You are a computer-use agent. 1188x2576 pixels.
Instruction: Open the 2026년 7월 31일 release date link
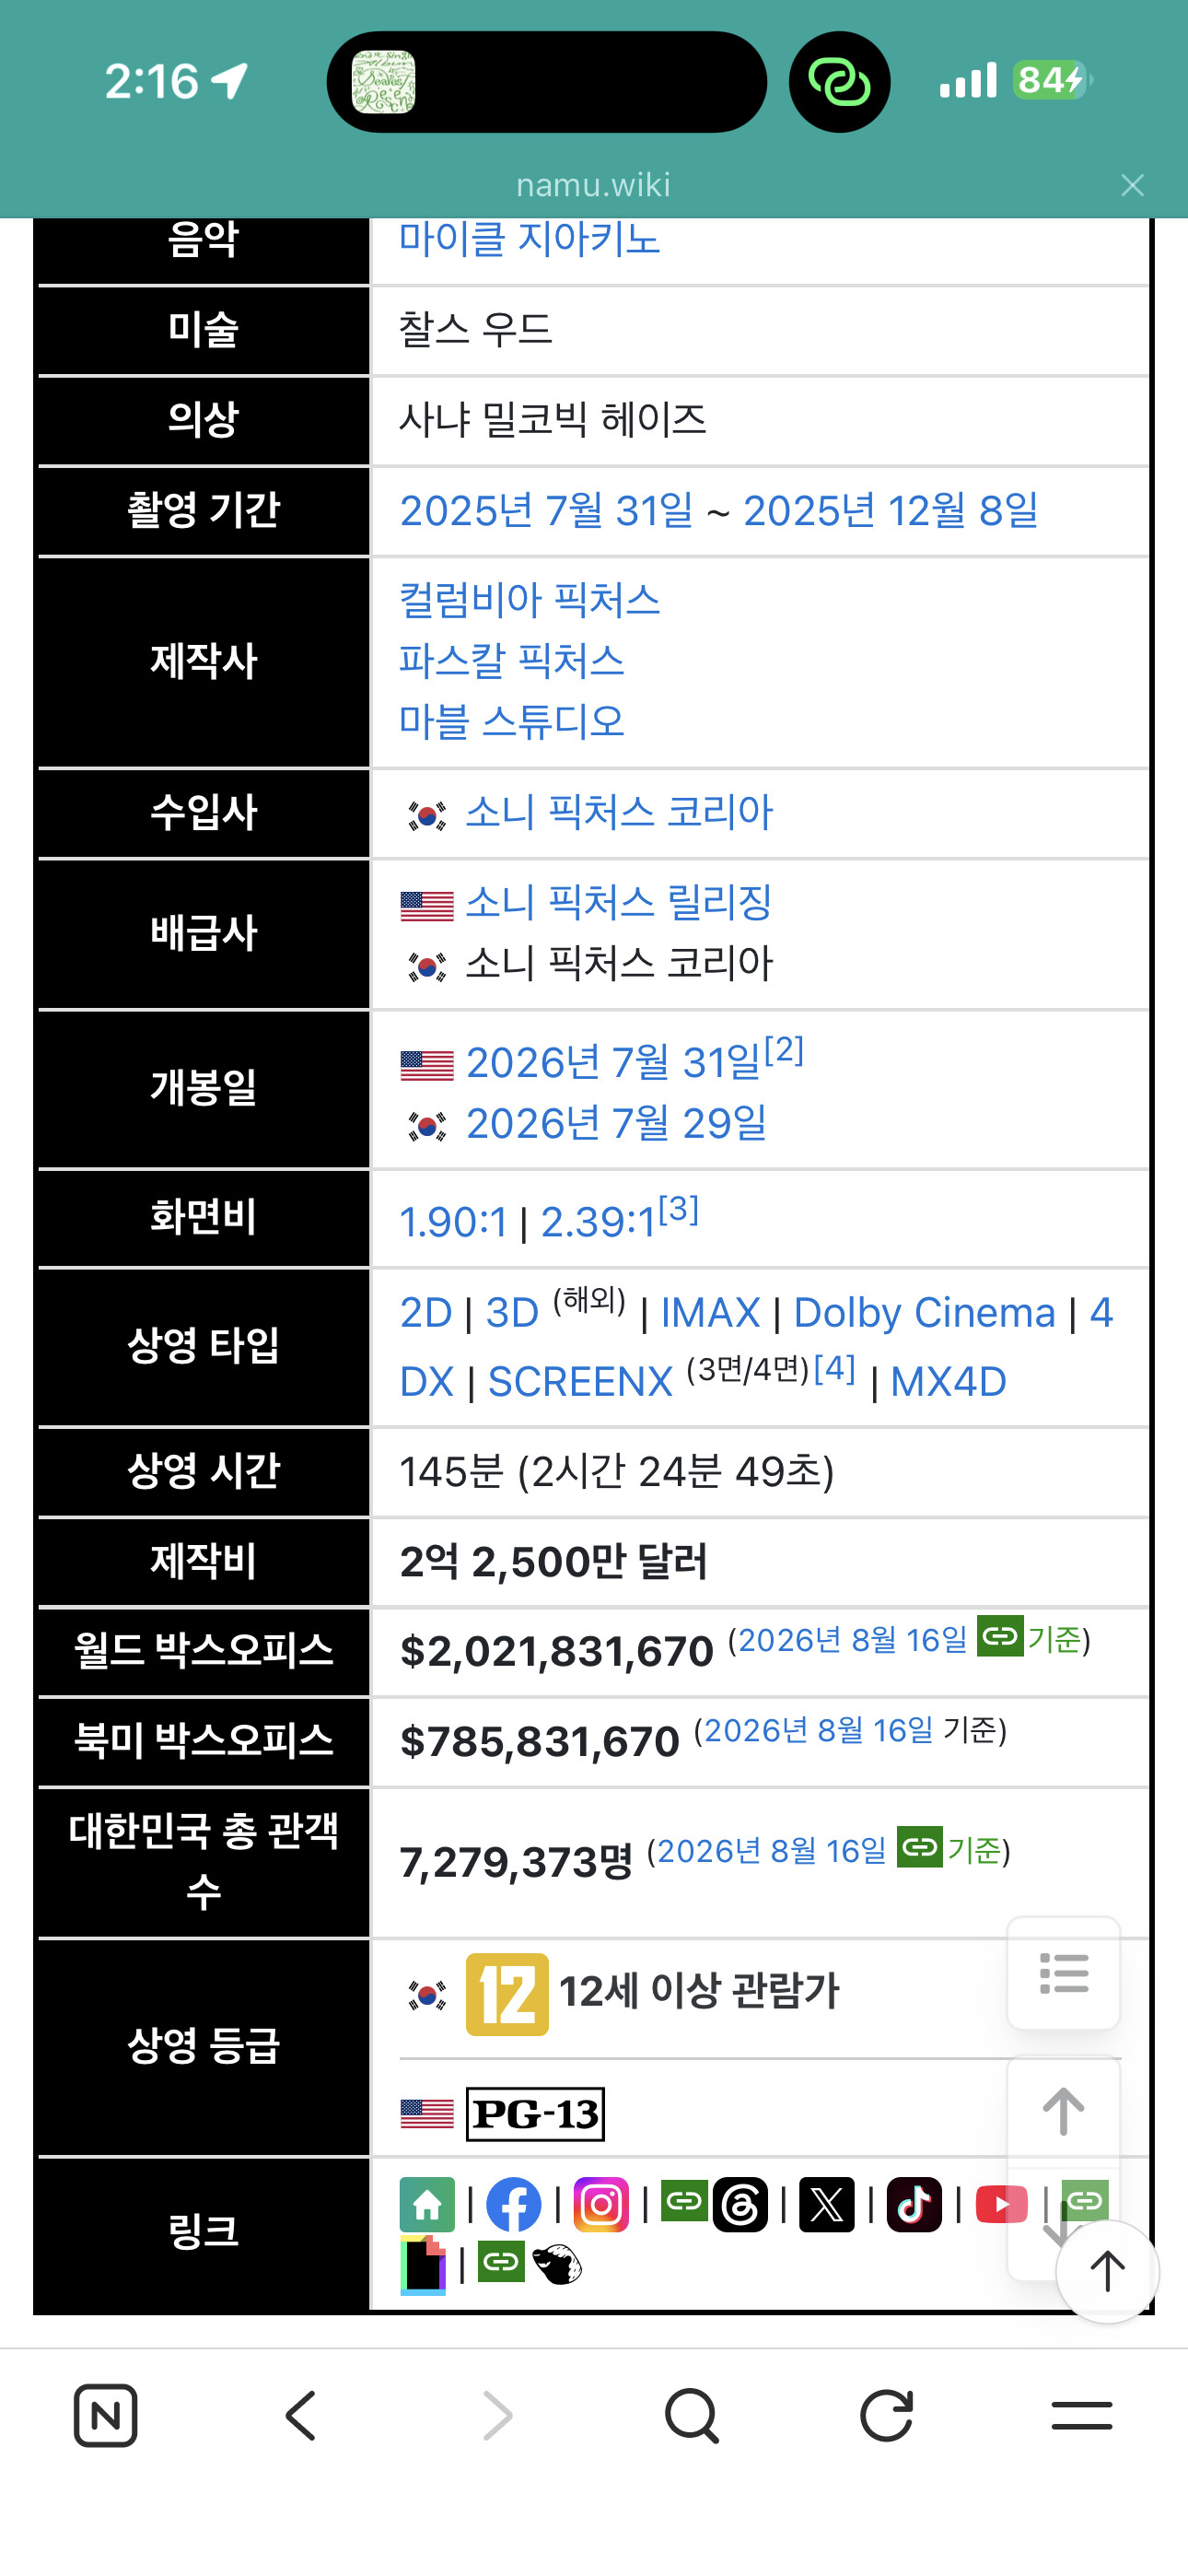[x=613, y=1063]
